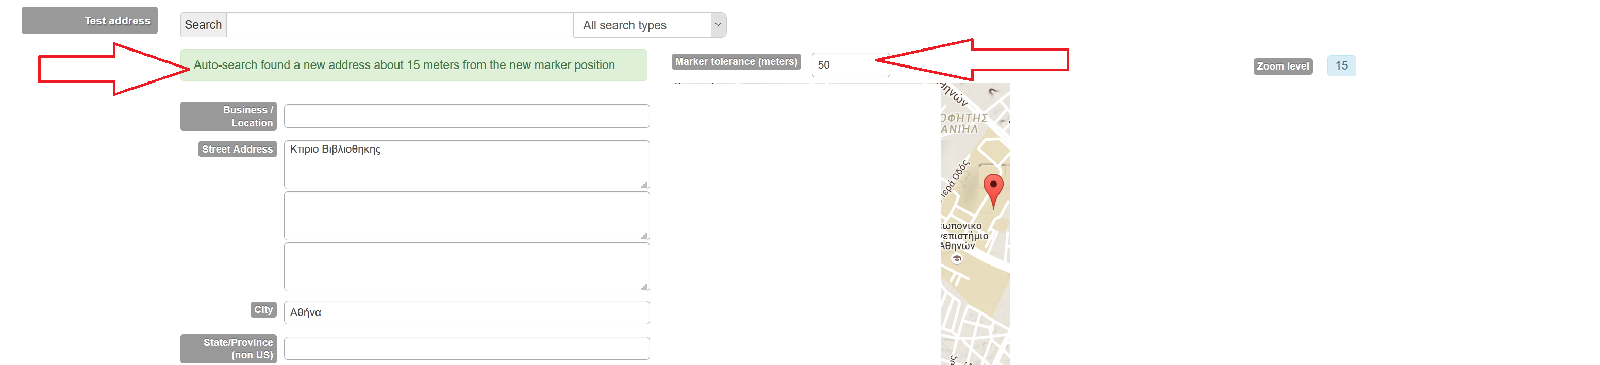Image resolution: width=1600 pixels, height=365 pixels.
Task: Click the Street Address box containing Κτιριο Βιβλιοθηκης
Action: point(467,165)
